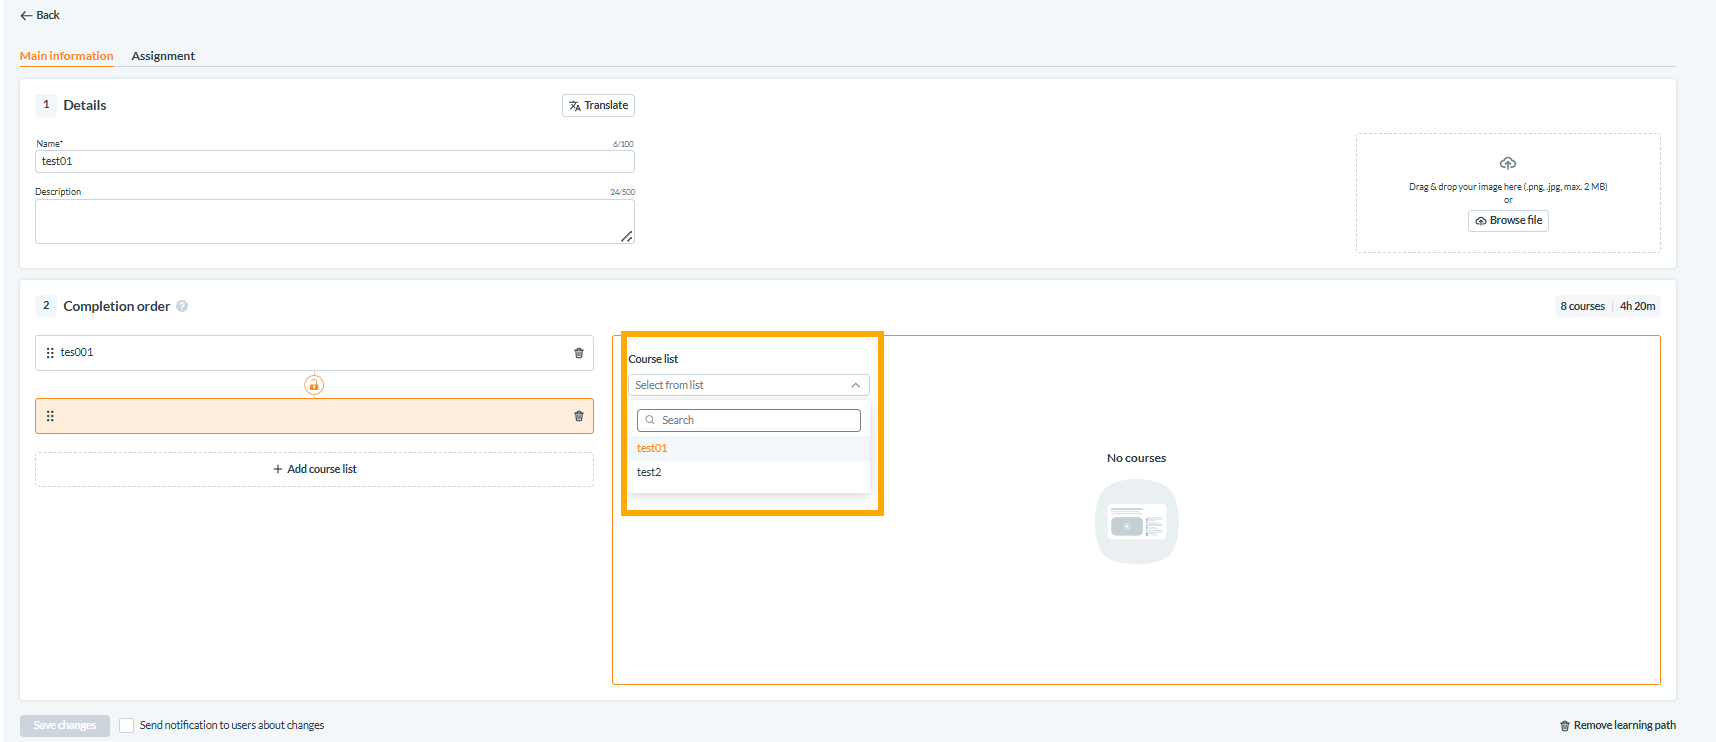Viewport: 1716px width, 742px height.
Task: Click the drag handle of empty highlighted row
Action: (x=50, y=416)
